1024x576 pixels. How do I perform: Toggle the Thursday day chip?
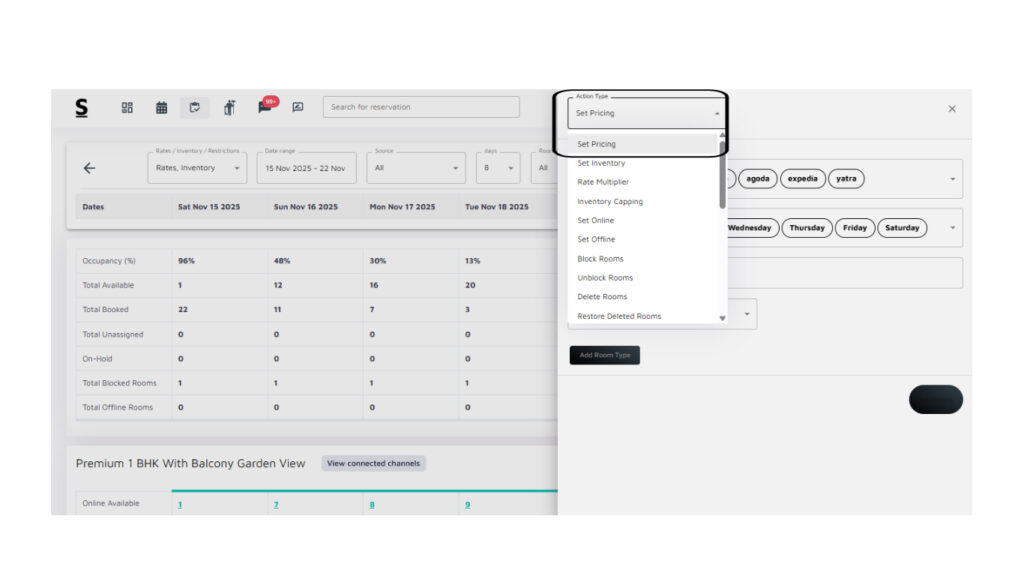click(806, 228)
